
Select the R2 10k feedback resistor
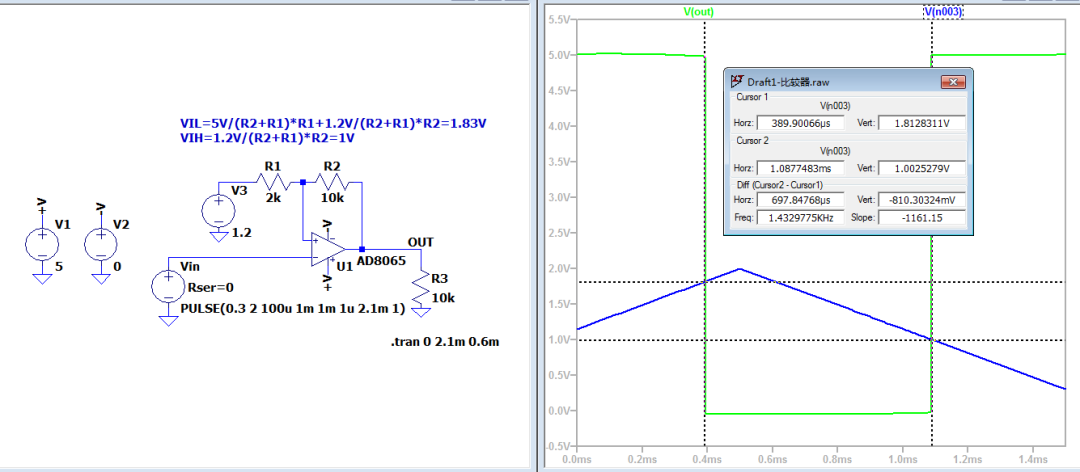click(x=331, y=182)
